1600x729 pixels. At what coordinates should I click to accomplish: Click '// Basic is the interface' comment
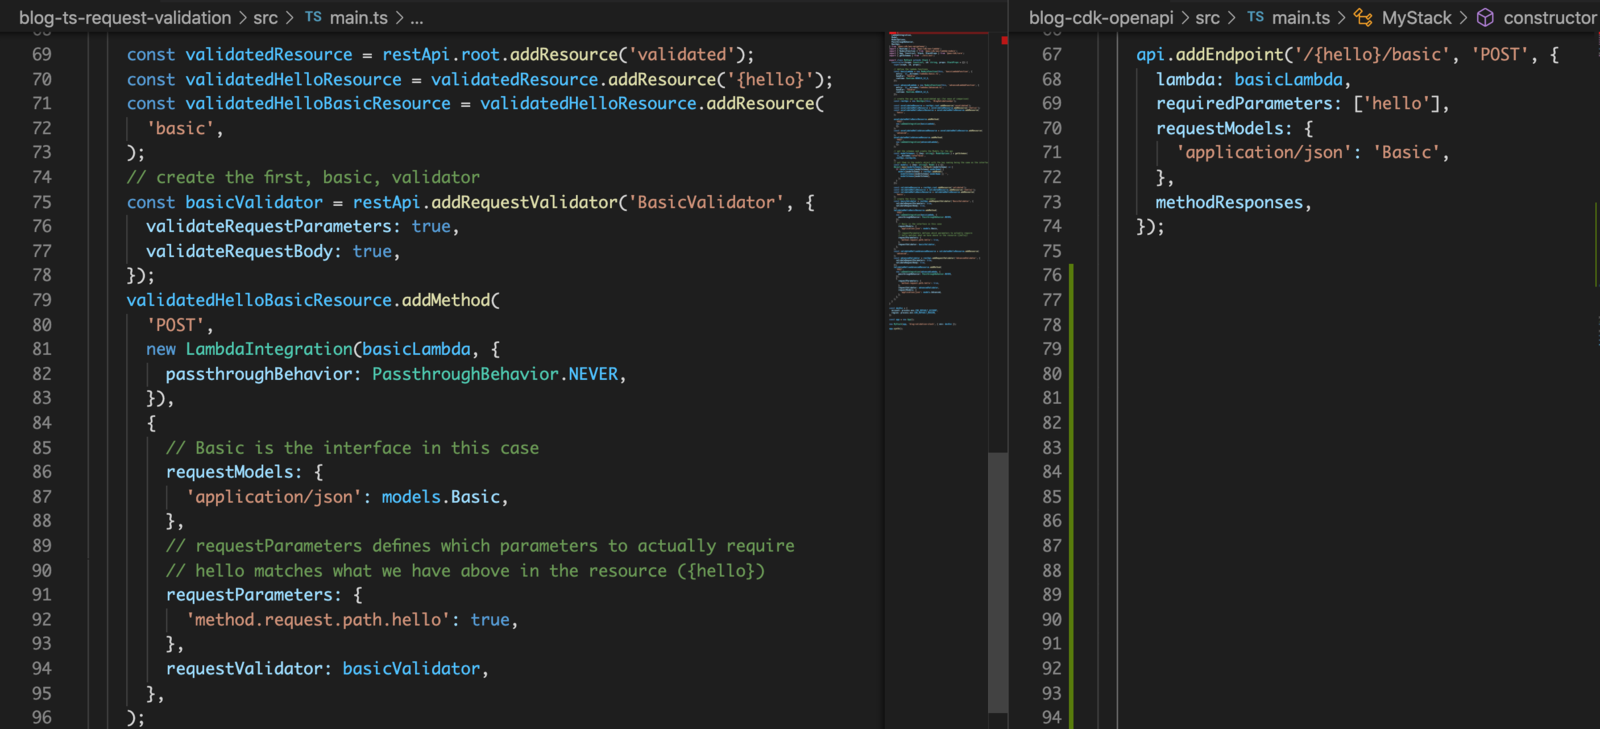pyautogui.click(x=352, y=448)
